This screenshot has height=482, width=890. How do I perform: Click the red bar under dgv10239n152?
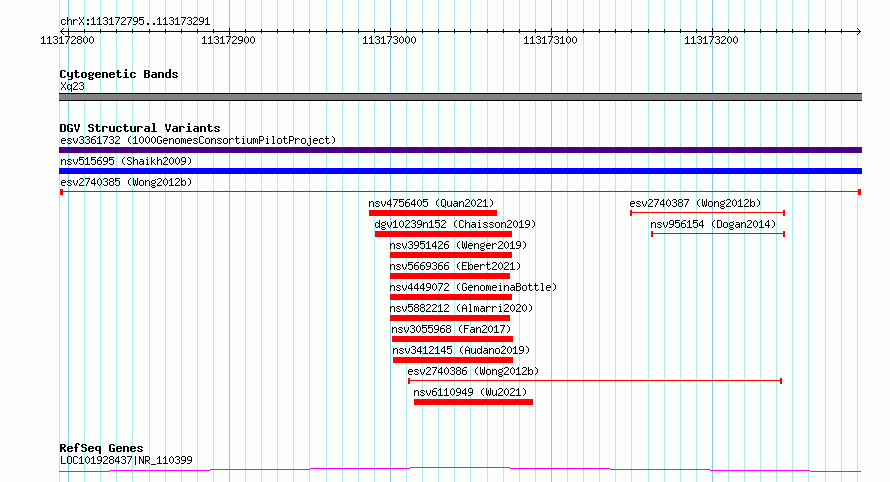443,234
